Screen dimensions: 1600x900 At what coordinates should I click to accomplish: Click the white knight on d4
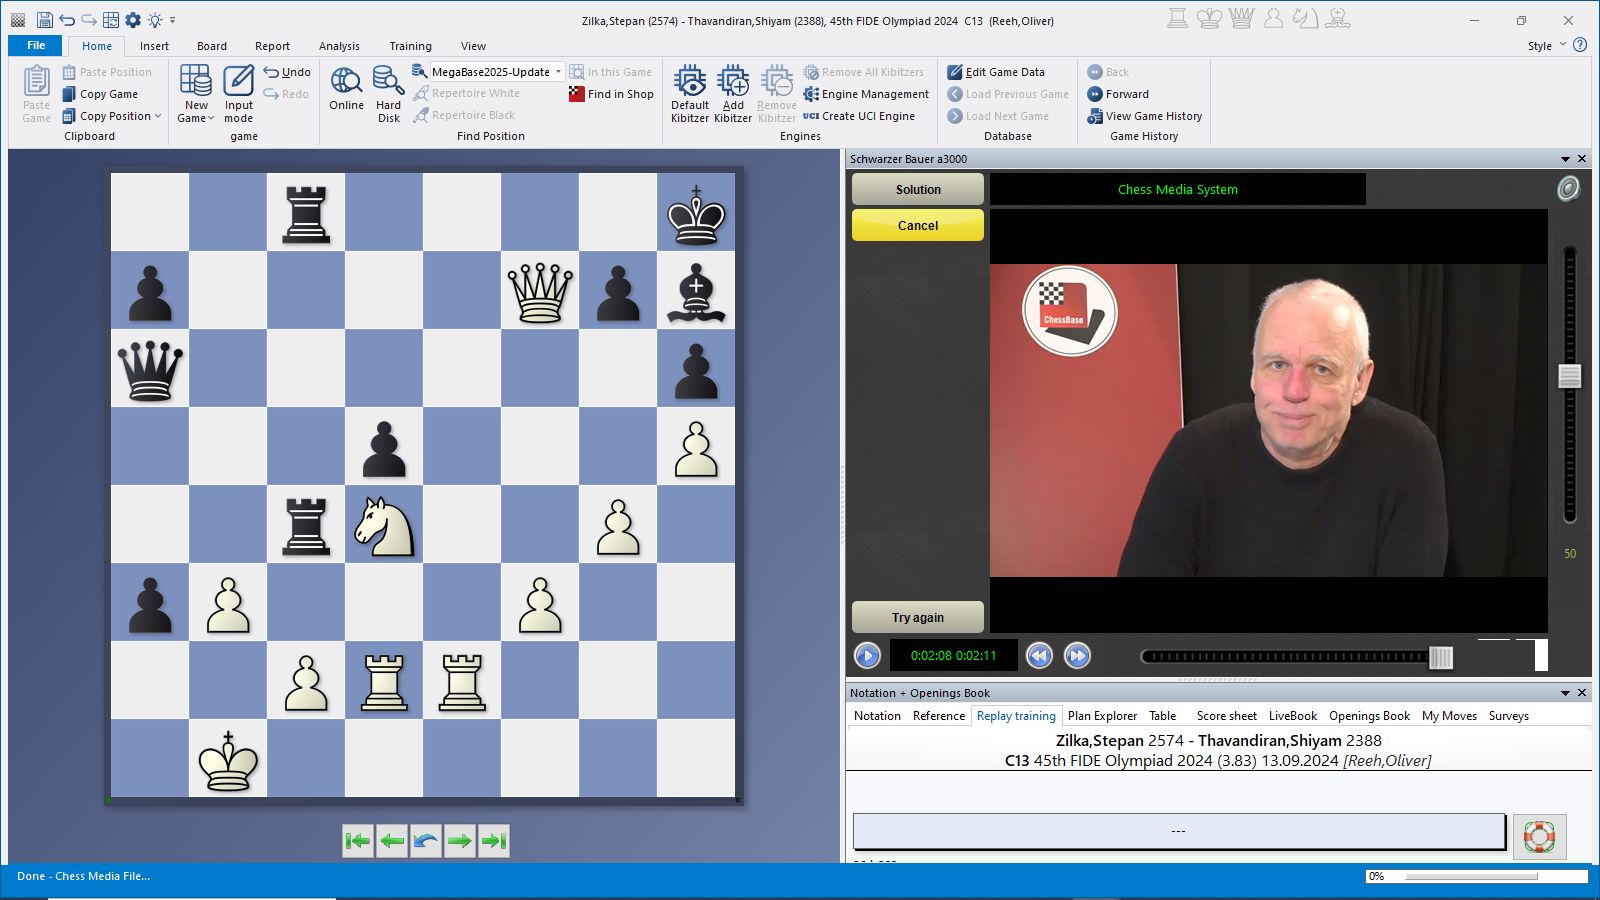point(384,526)
